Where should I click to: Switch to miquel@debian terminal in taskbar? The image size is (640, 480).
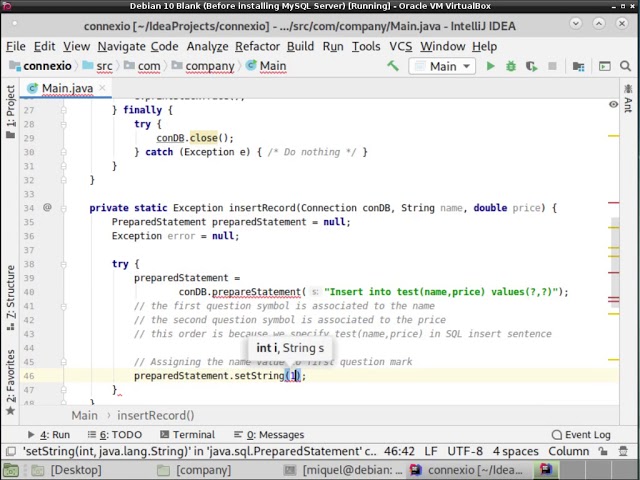(x=344, y=470)
